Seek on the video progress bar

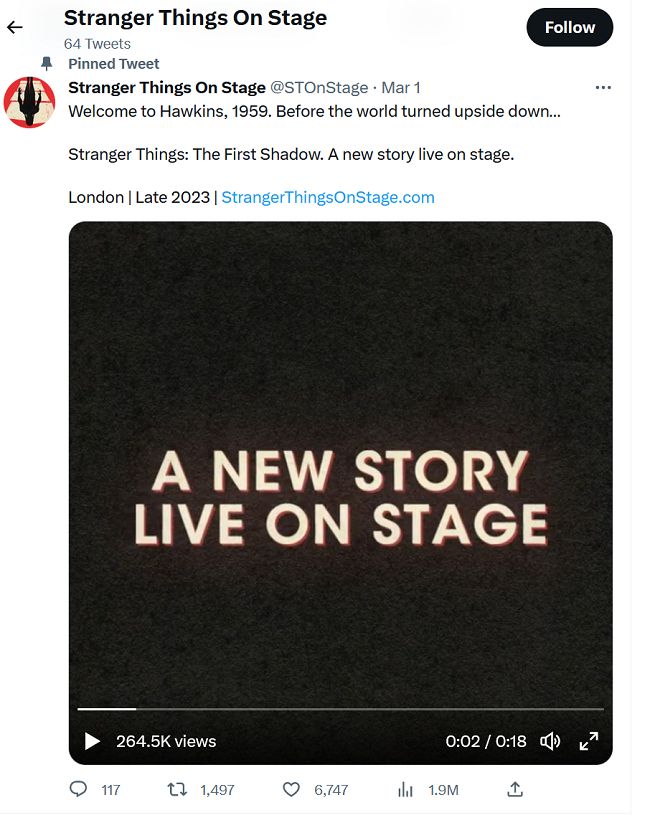tap(340, 709)
